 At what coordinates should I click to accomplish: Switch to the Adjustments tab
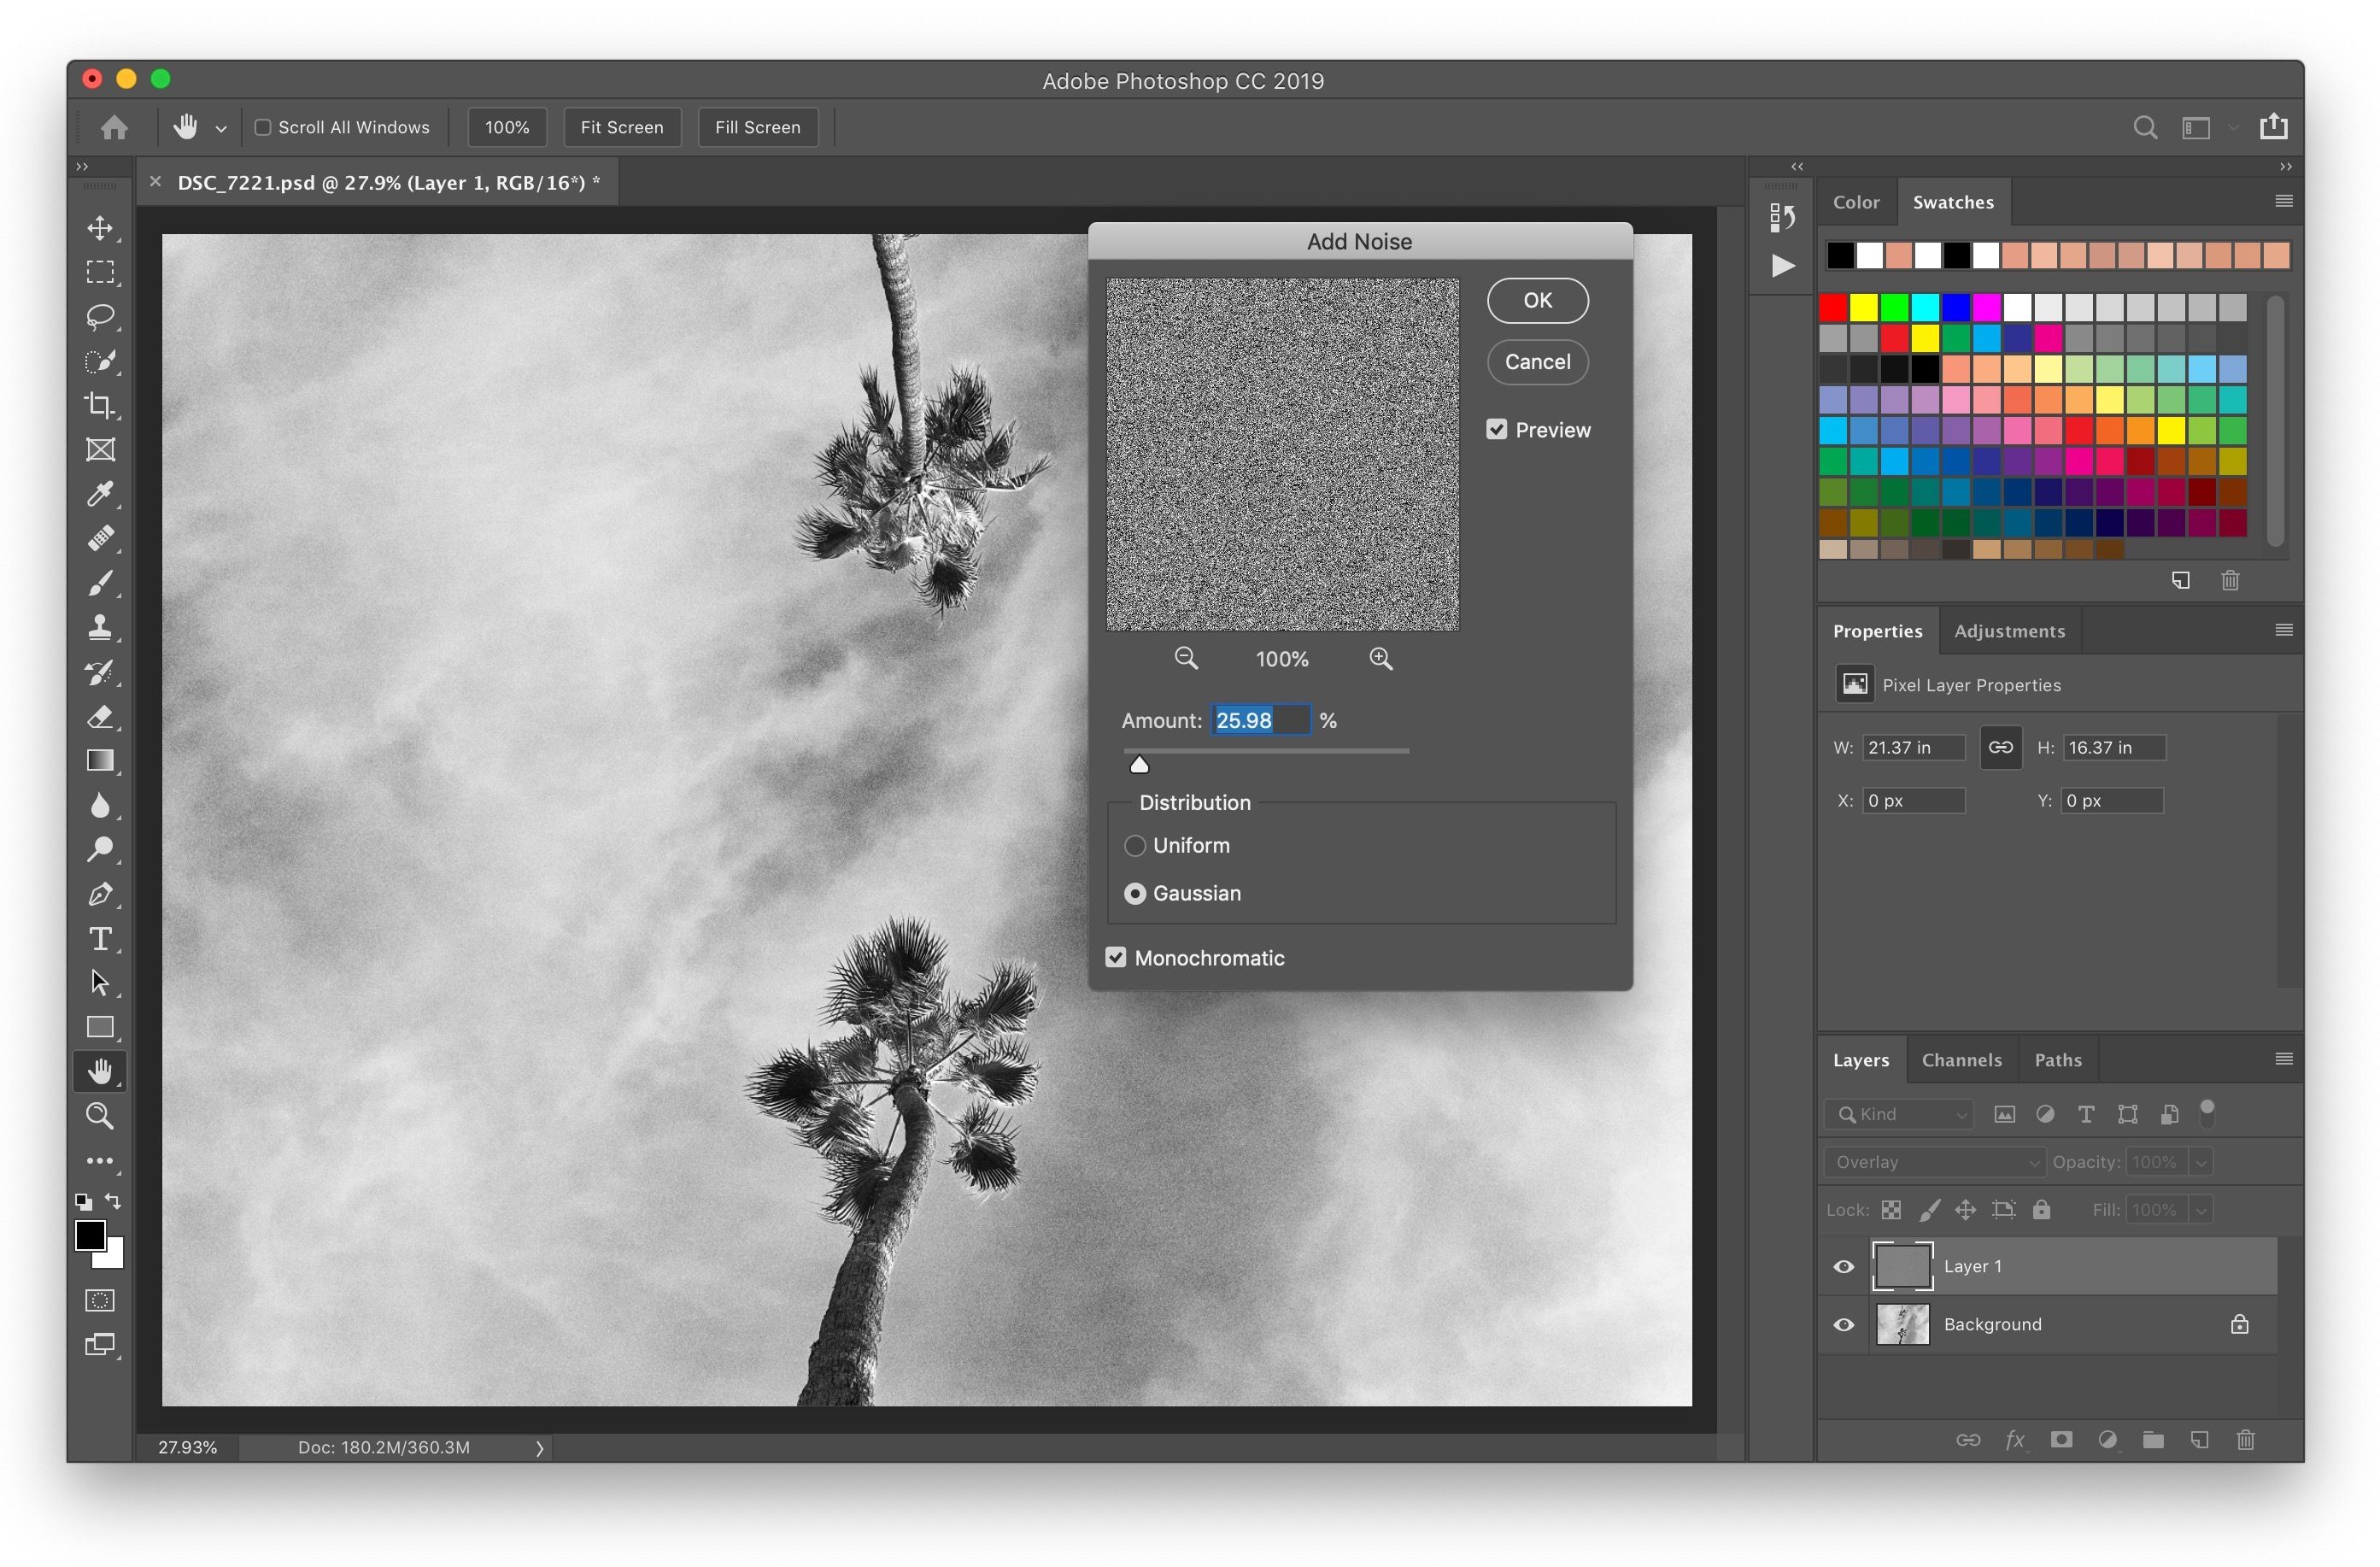[x=2008, y=630]
